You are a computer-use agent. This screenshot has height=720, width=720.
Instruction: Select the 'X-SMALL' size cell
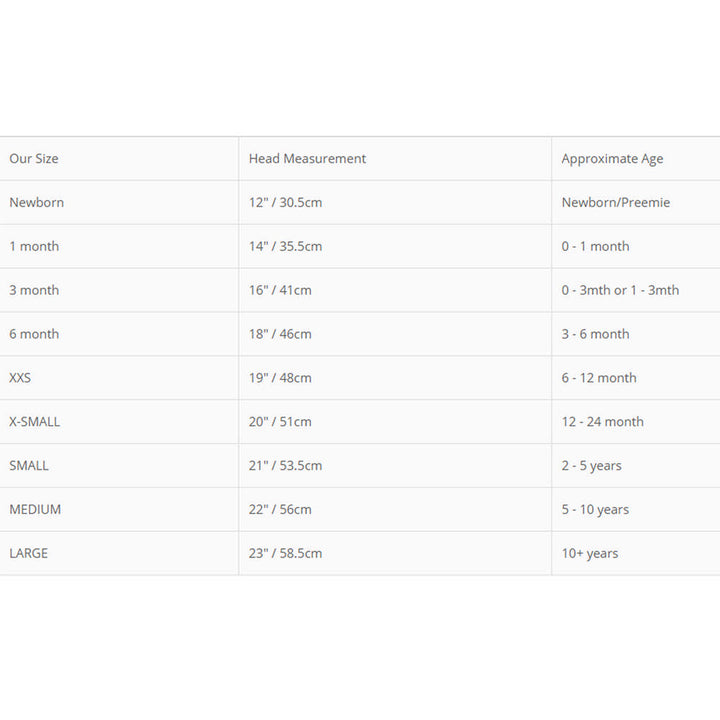coord(35,422)
